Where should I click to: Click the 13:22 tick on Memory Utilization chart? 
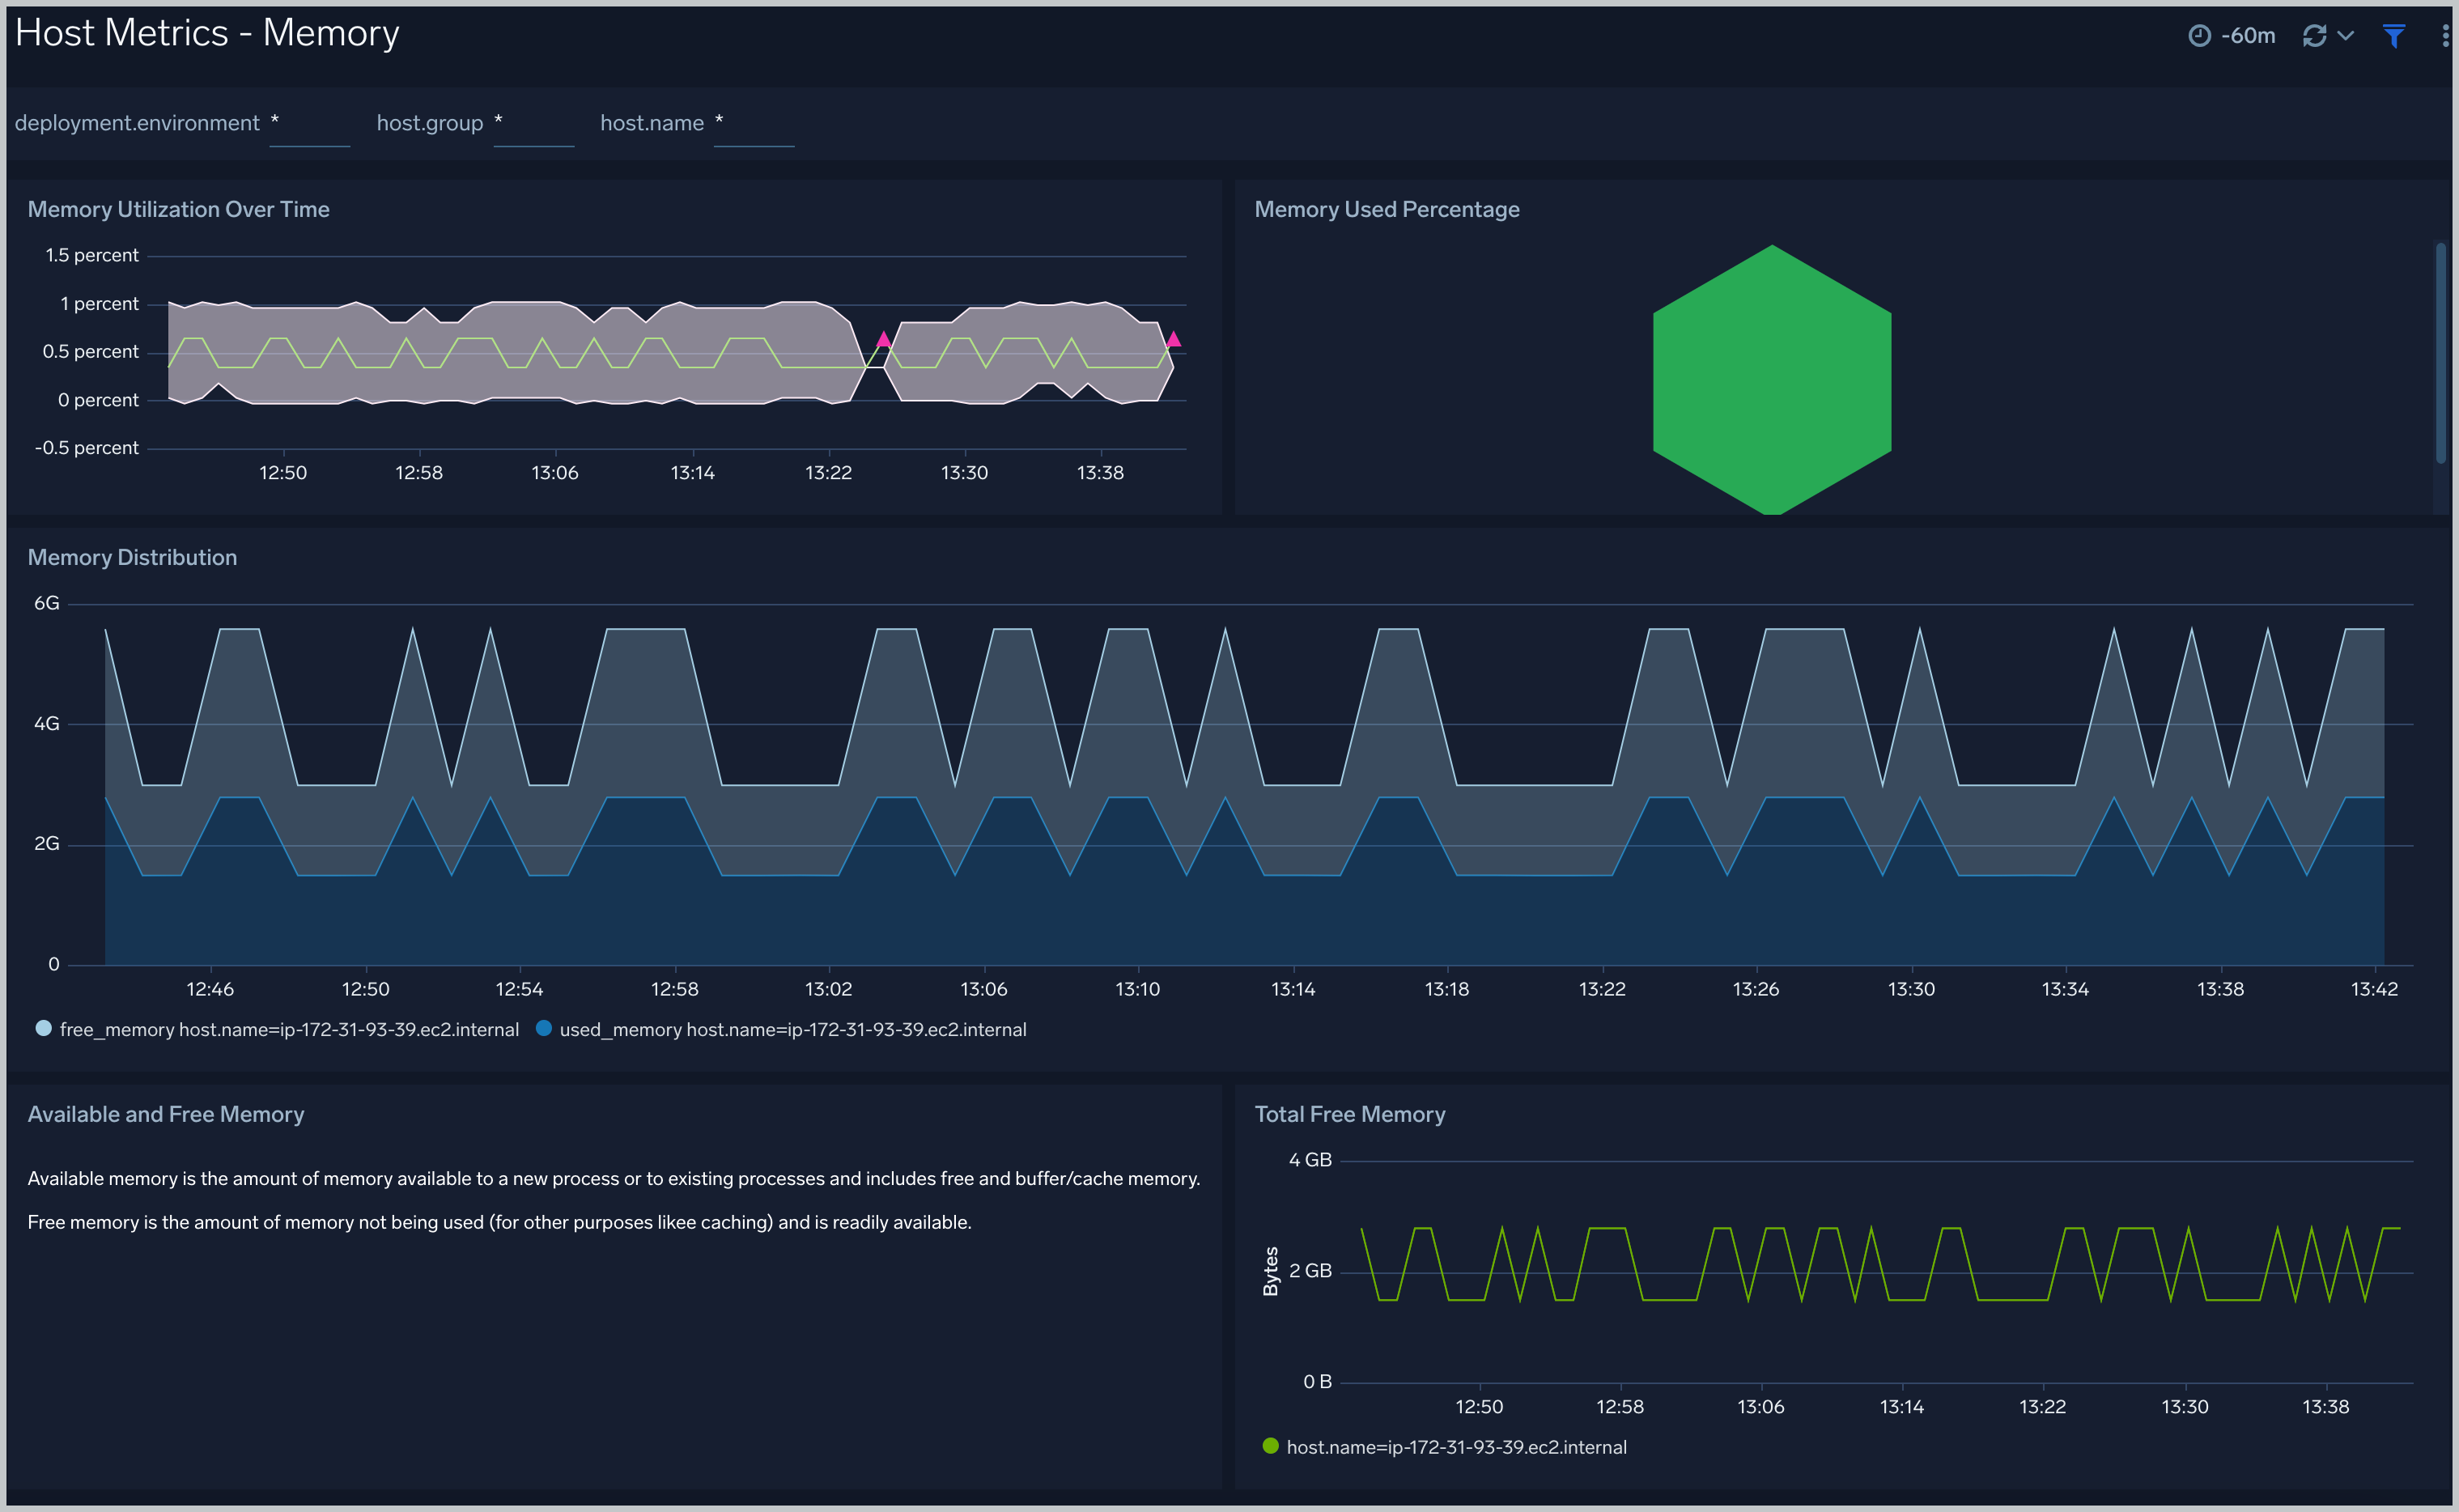point(828,472)
